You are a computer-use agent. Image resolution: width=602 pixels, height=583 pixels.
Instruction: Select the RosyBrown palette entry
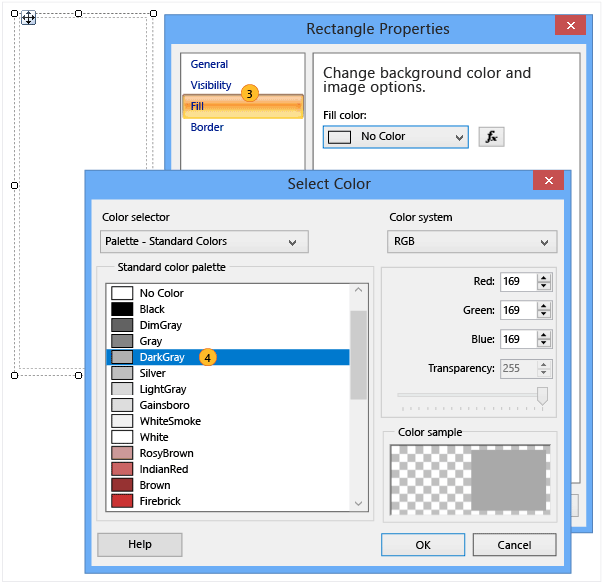[228, 453]
